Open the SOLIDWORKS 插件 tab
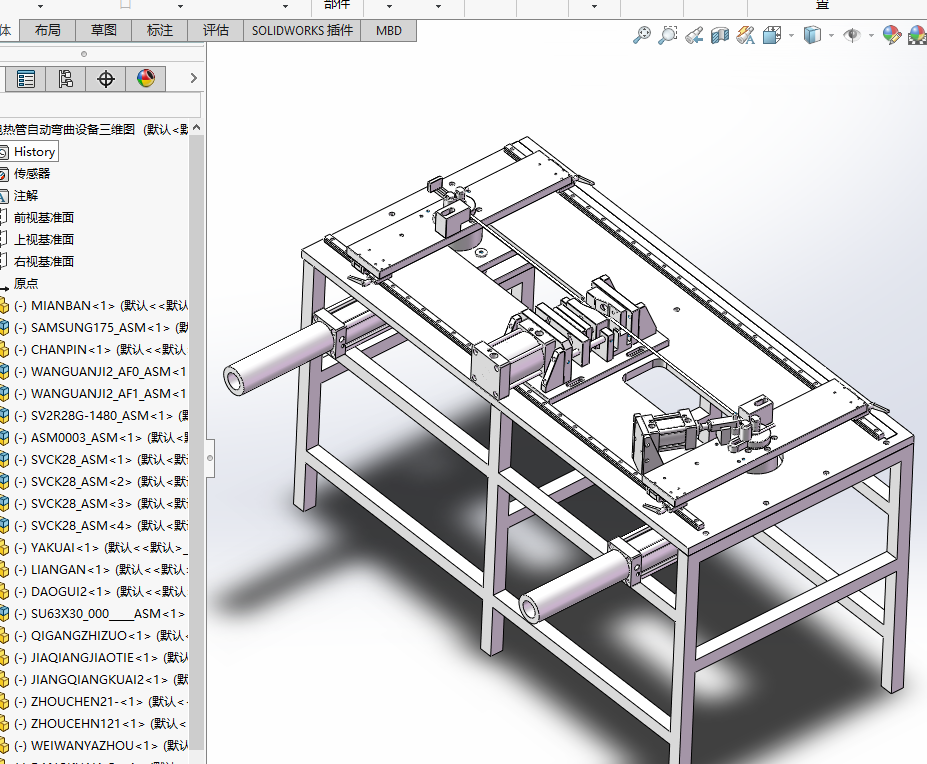927x764 pixels. (x=302, y=30)
